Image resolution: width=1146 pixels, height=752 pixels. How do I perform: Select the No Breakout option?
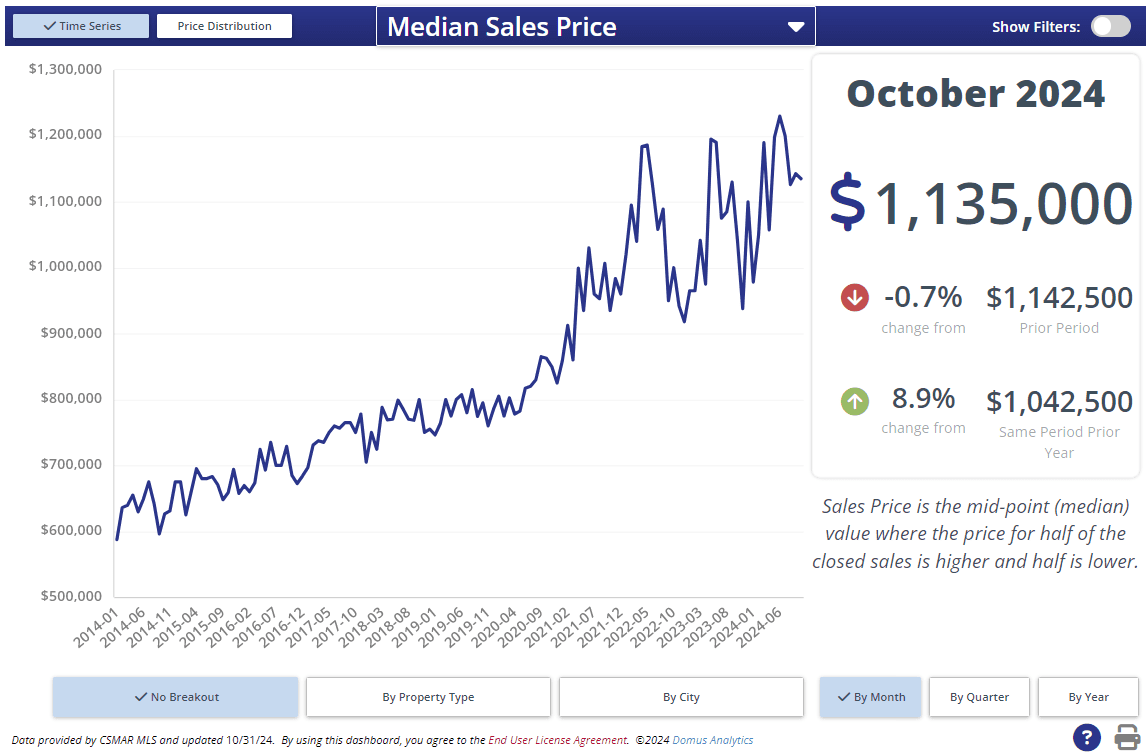click(x=175, y=697)
